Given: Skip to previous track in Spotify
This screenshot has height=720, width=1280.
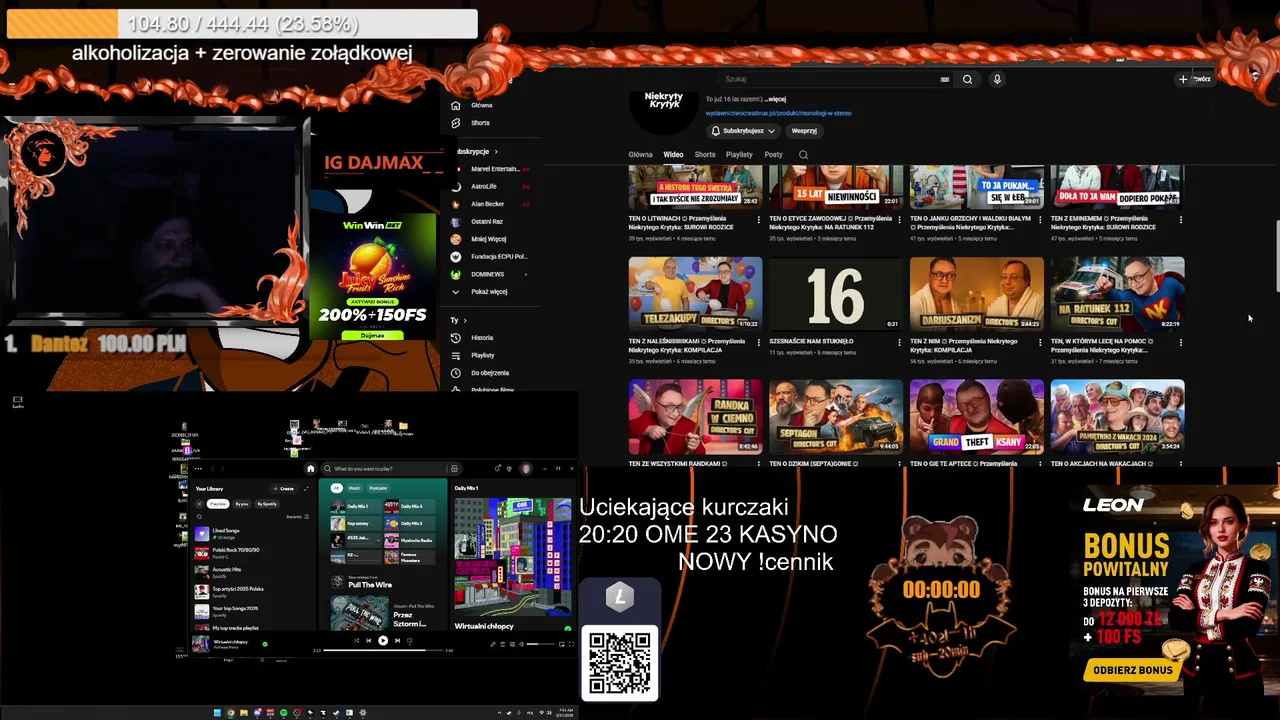Looking at the screenshot, I should pyautogui.click(x=368, y=640).
